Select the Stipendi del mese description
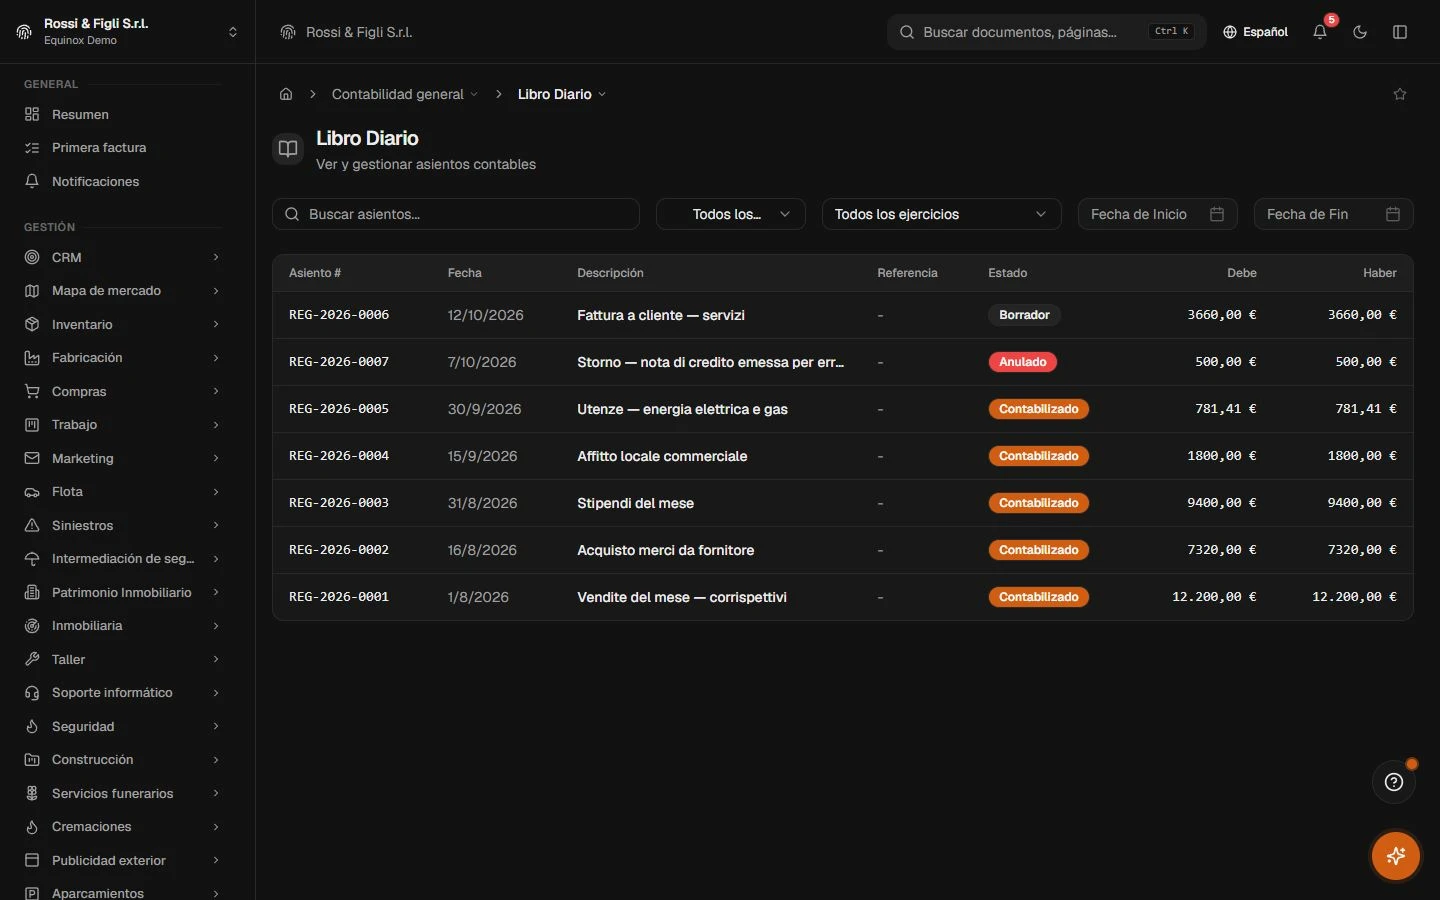 pos(635,503)
